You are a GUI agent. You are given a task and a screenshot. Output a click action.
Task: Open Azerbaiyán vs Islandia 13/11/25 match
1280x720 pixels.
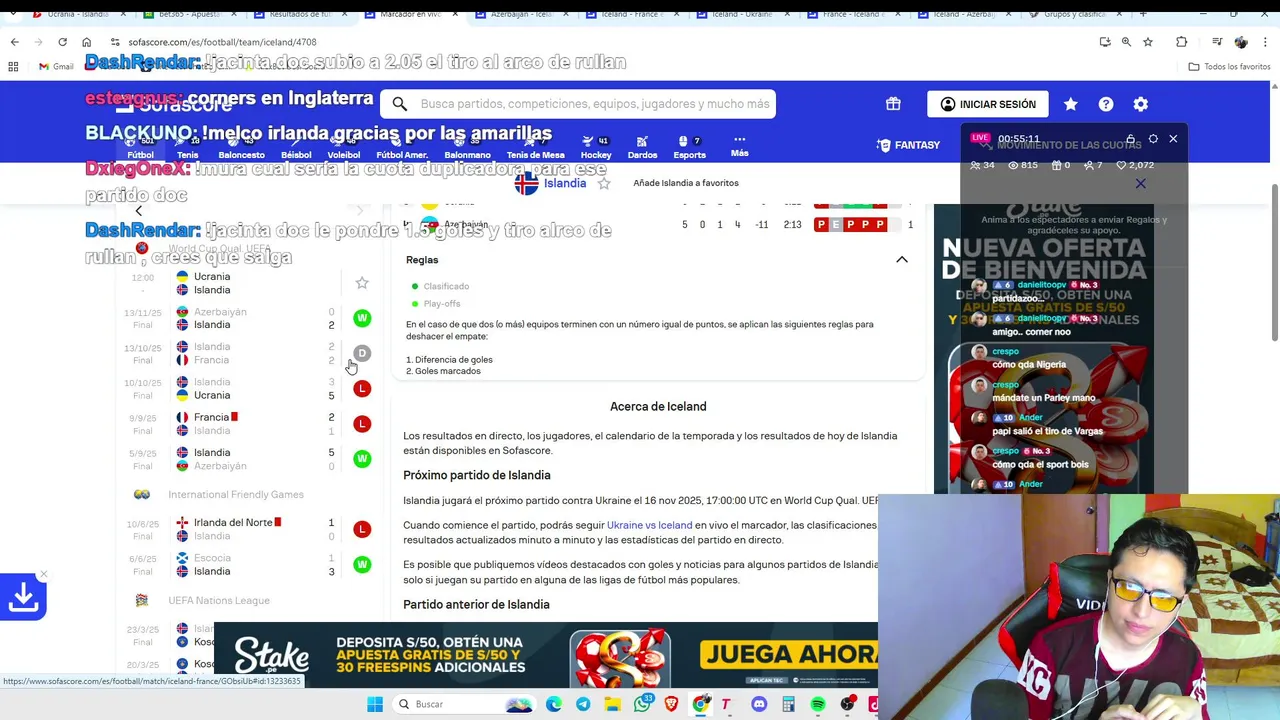248,318
